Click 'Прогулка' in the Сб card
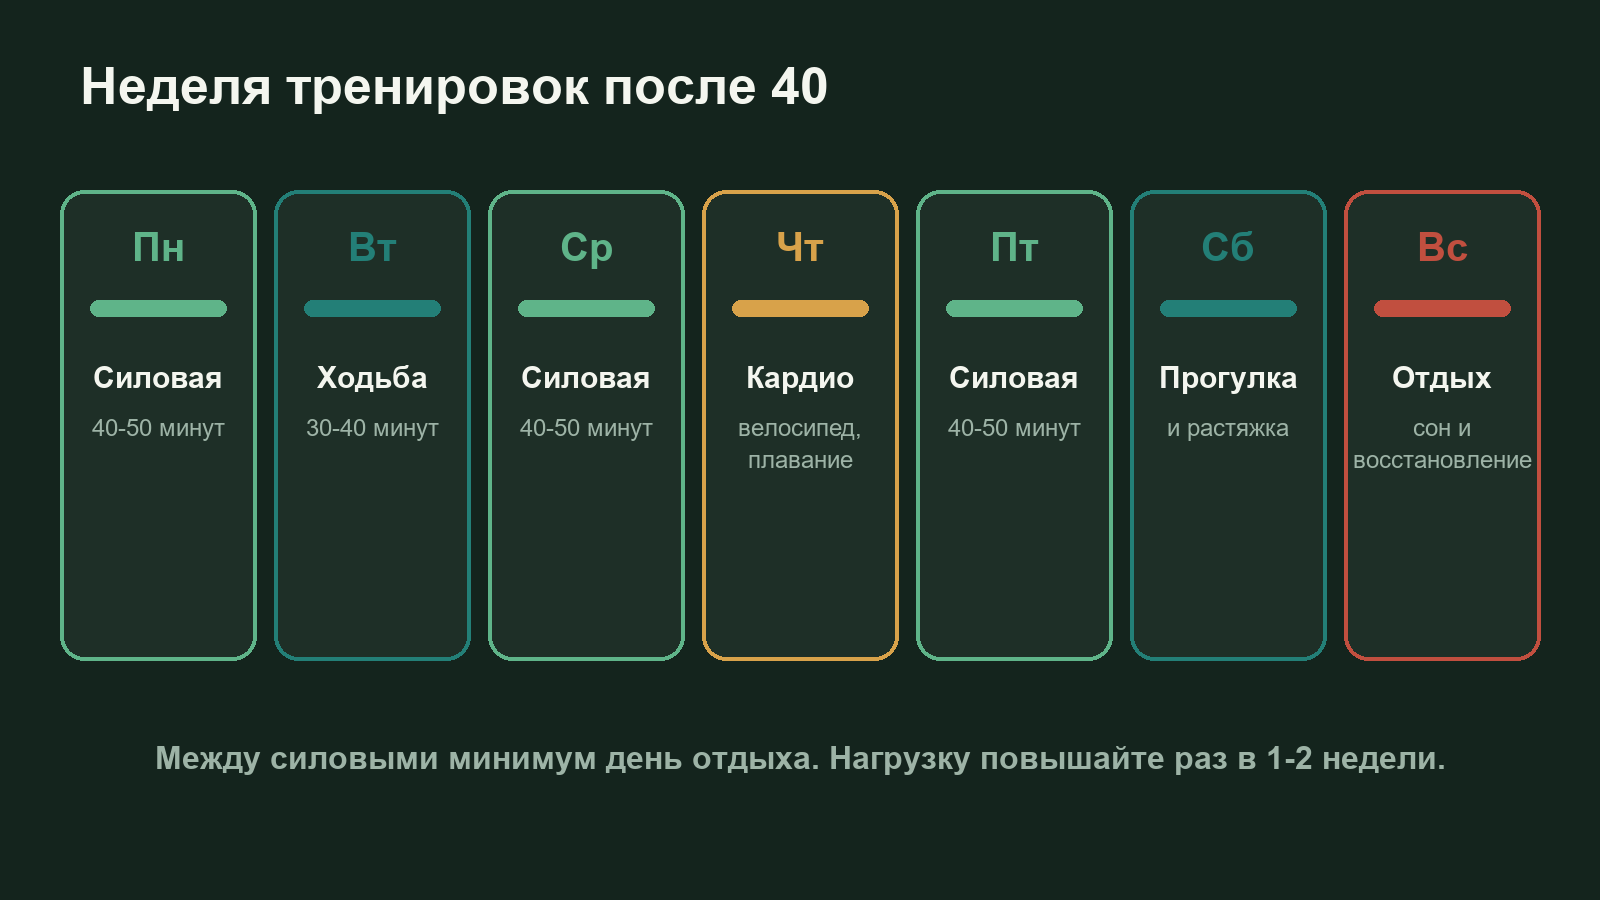The width and height of the screenshot is (1600, 900). tap(1228, 379)
